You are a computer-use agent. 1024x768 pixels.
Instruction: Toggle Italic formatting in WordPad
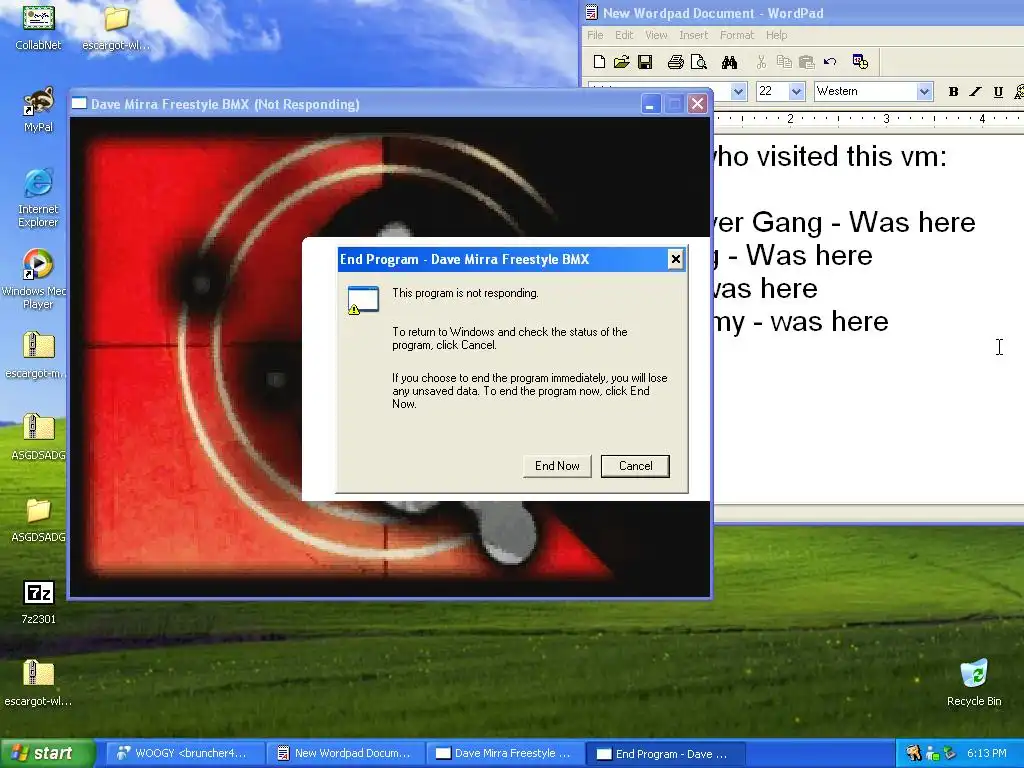(976, 91)
